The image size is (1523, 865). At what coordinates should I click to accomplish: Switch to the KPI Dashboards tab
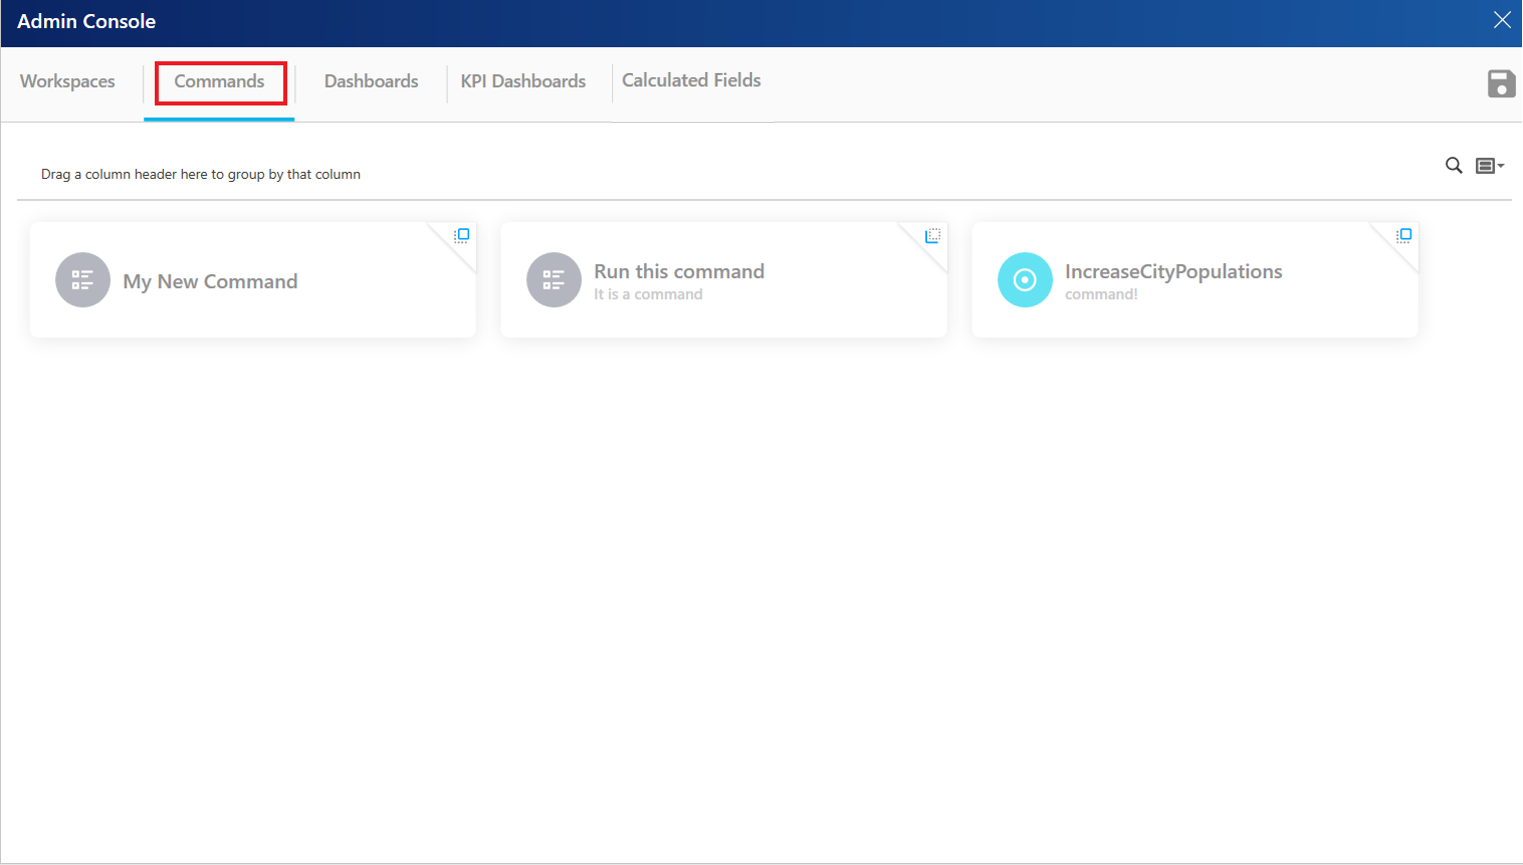[x=523, y=81]
